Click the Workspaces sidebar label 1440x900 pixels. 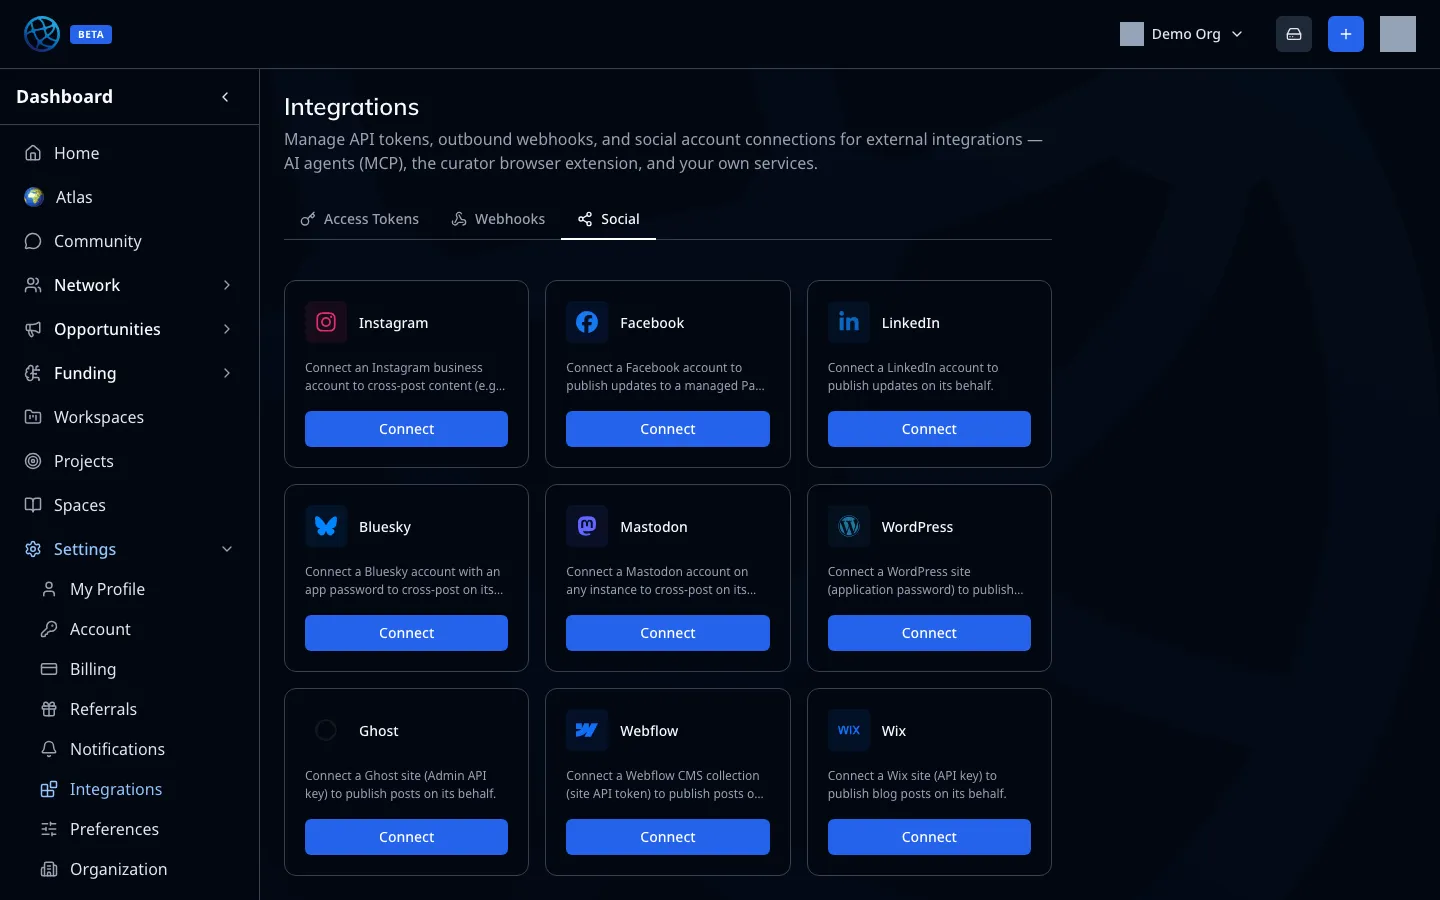click(99, 417)
